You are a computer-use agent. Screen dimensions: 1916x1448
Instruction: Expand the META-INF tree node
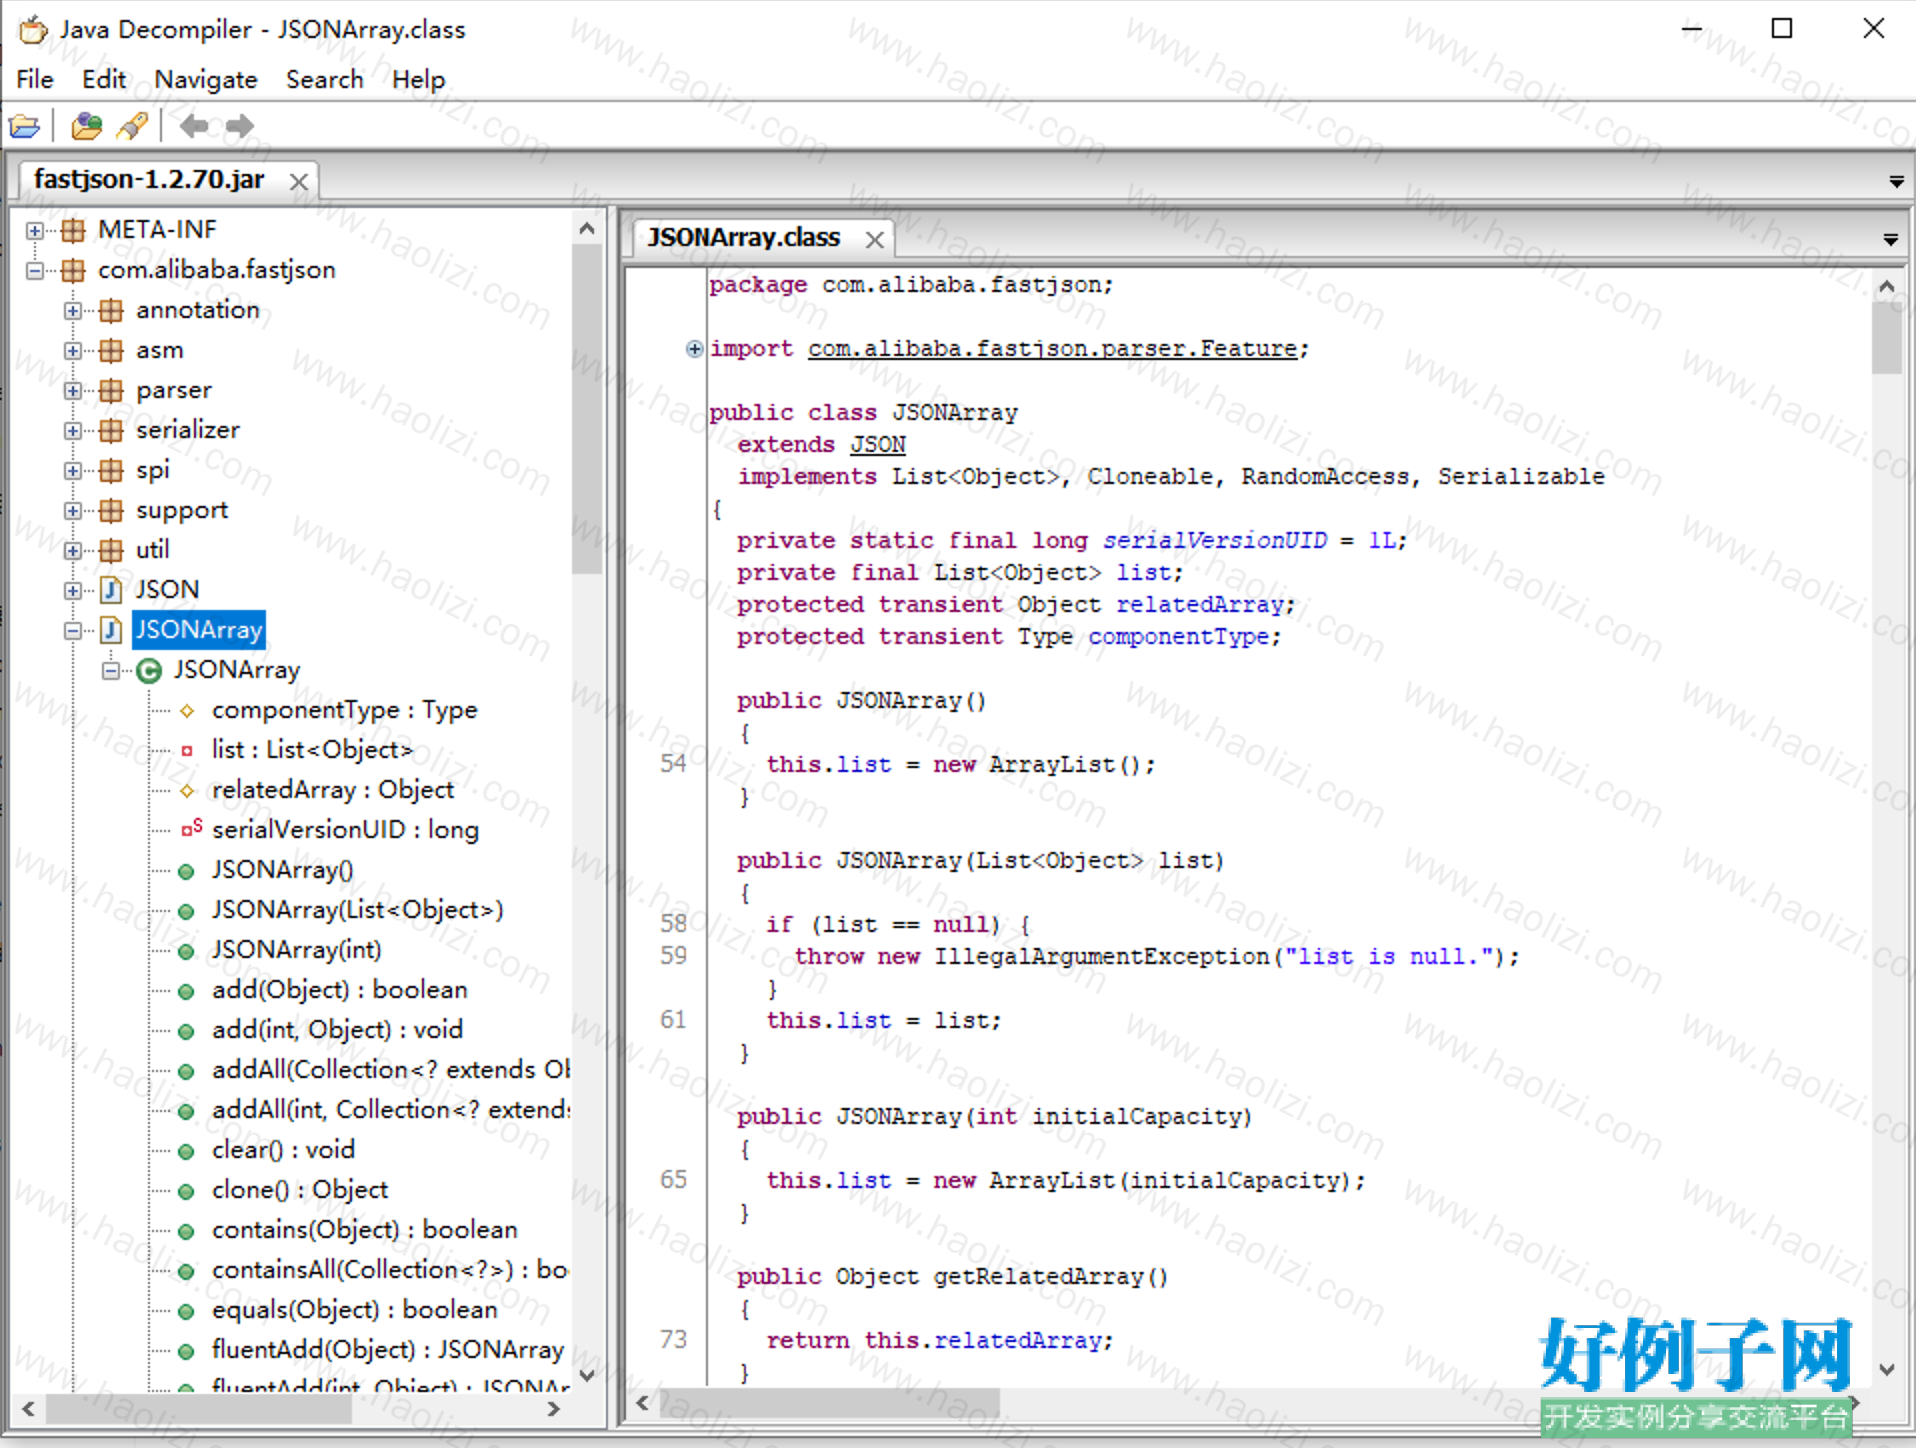pyautogui.click(x=35, y=230)
